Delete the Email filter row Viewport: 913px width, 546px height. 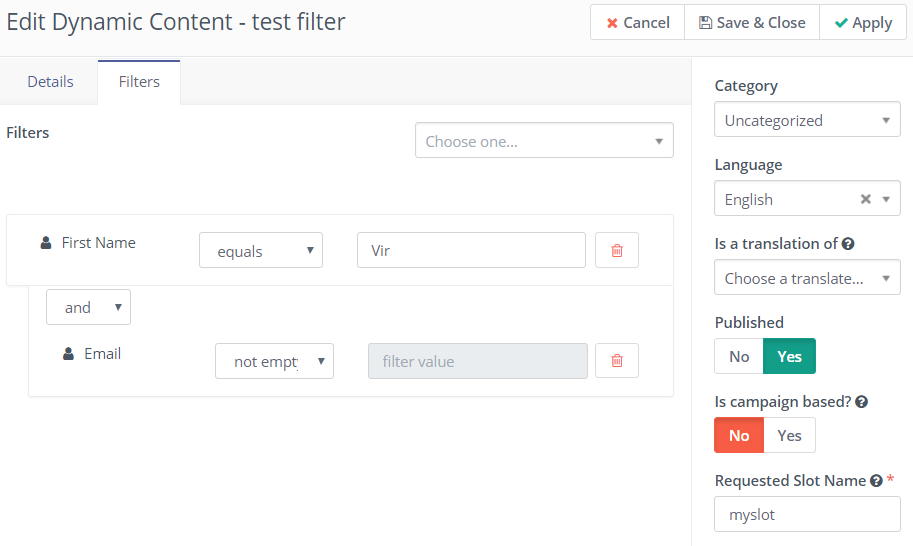point(617,361)
